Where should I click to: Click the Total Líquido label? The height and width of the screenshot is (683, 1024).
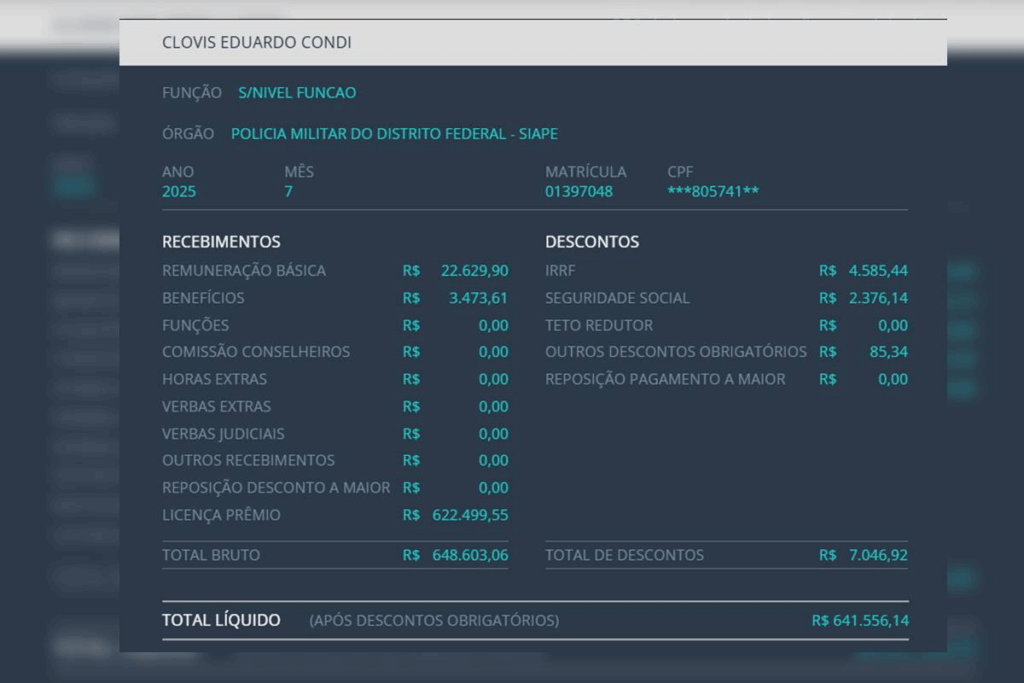221,621
